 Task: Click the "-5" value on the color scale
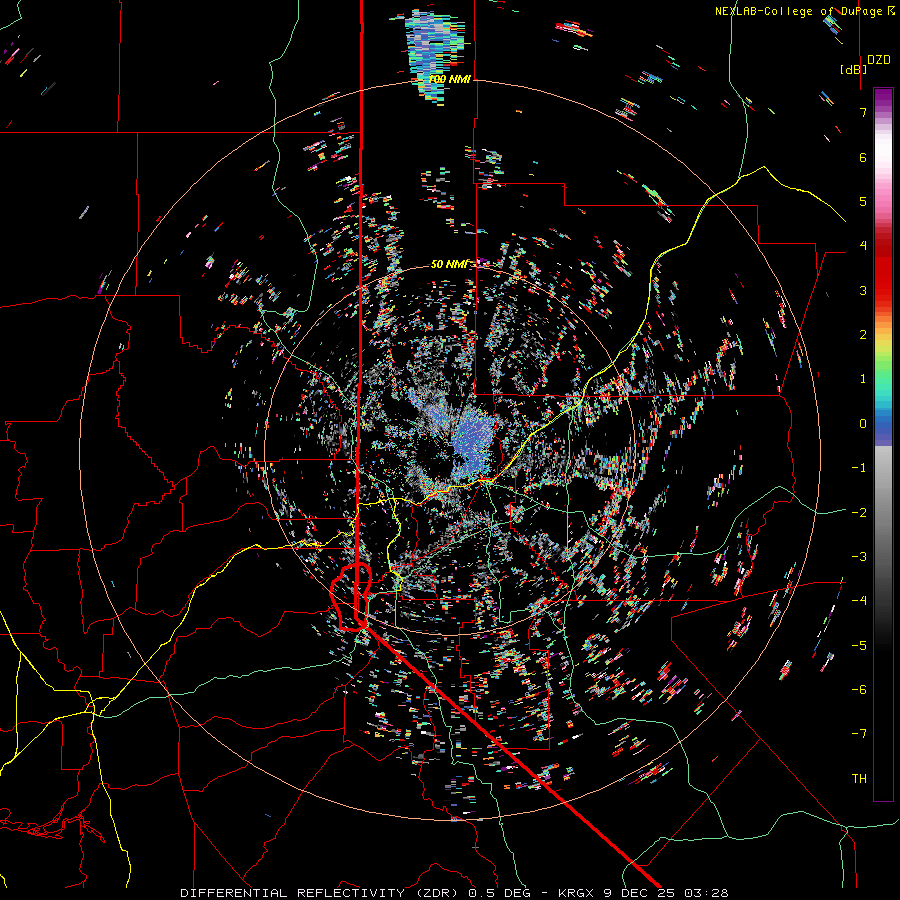coord(859,646)
